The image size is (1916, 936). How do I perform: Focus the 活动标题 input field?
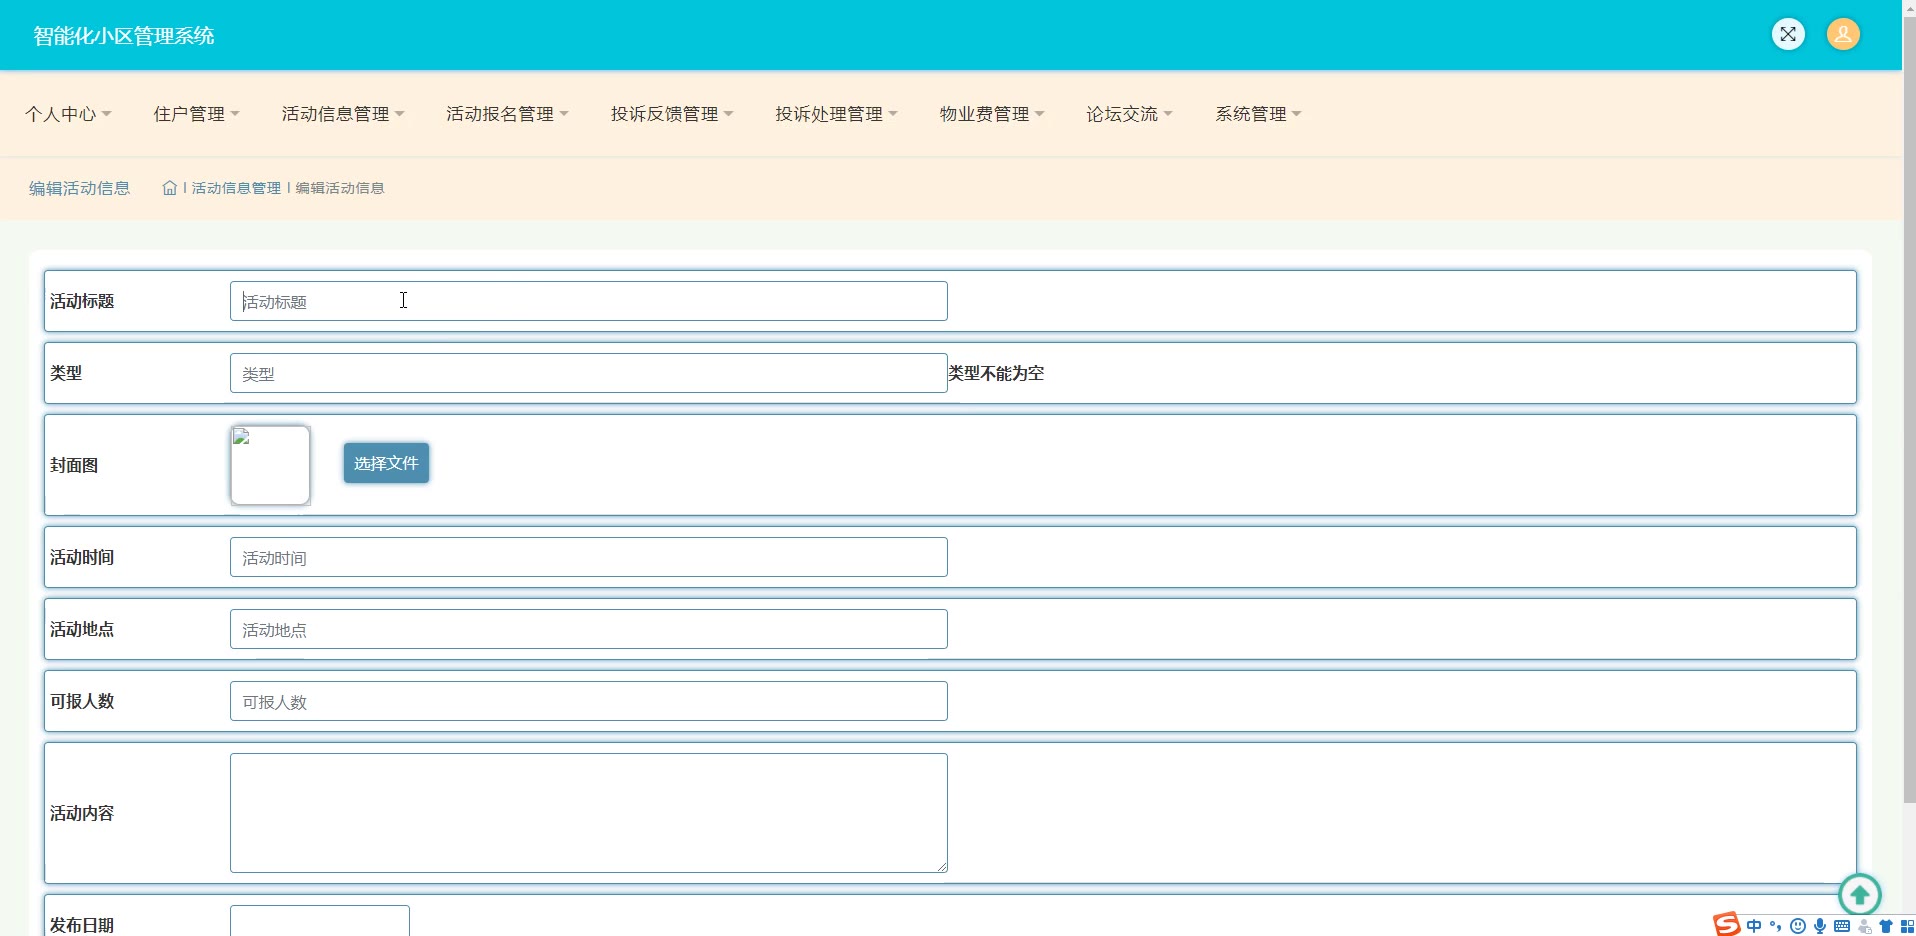[588, 301]
